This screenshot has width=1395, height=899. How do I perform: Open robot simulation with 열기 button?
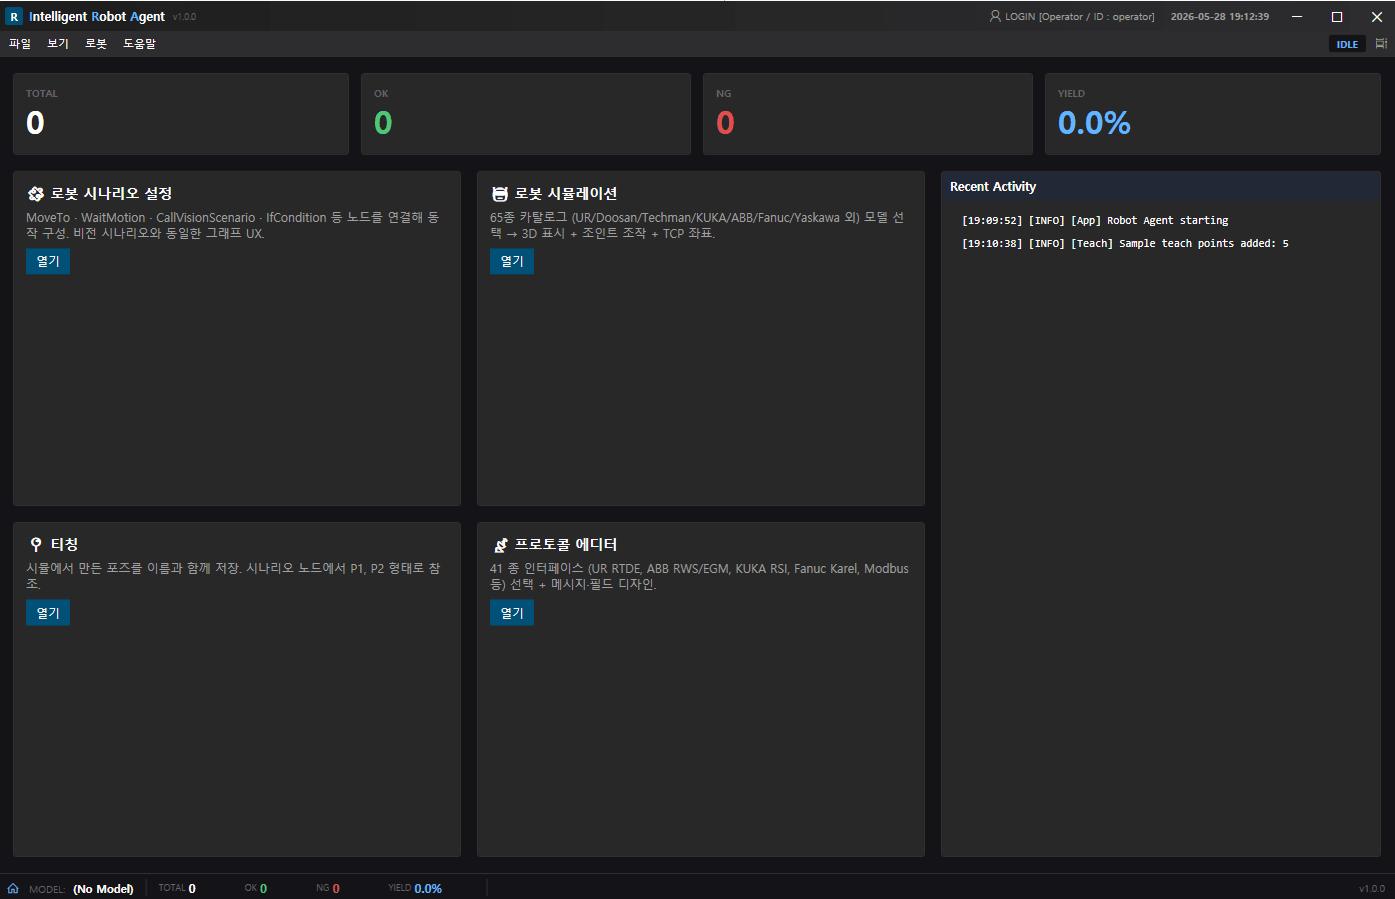[x=512, y=261]
